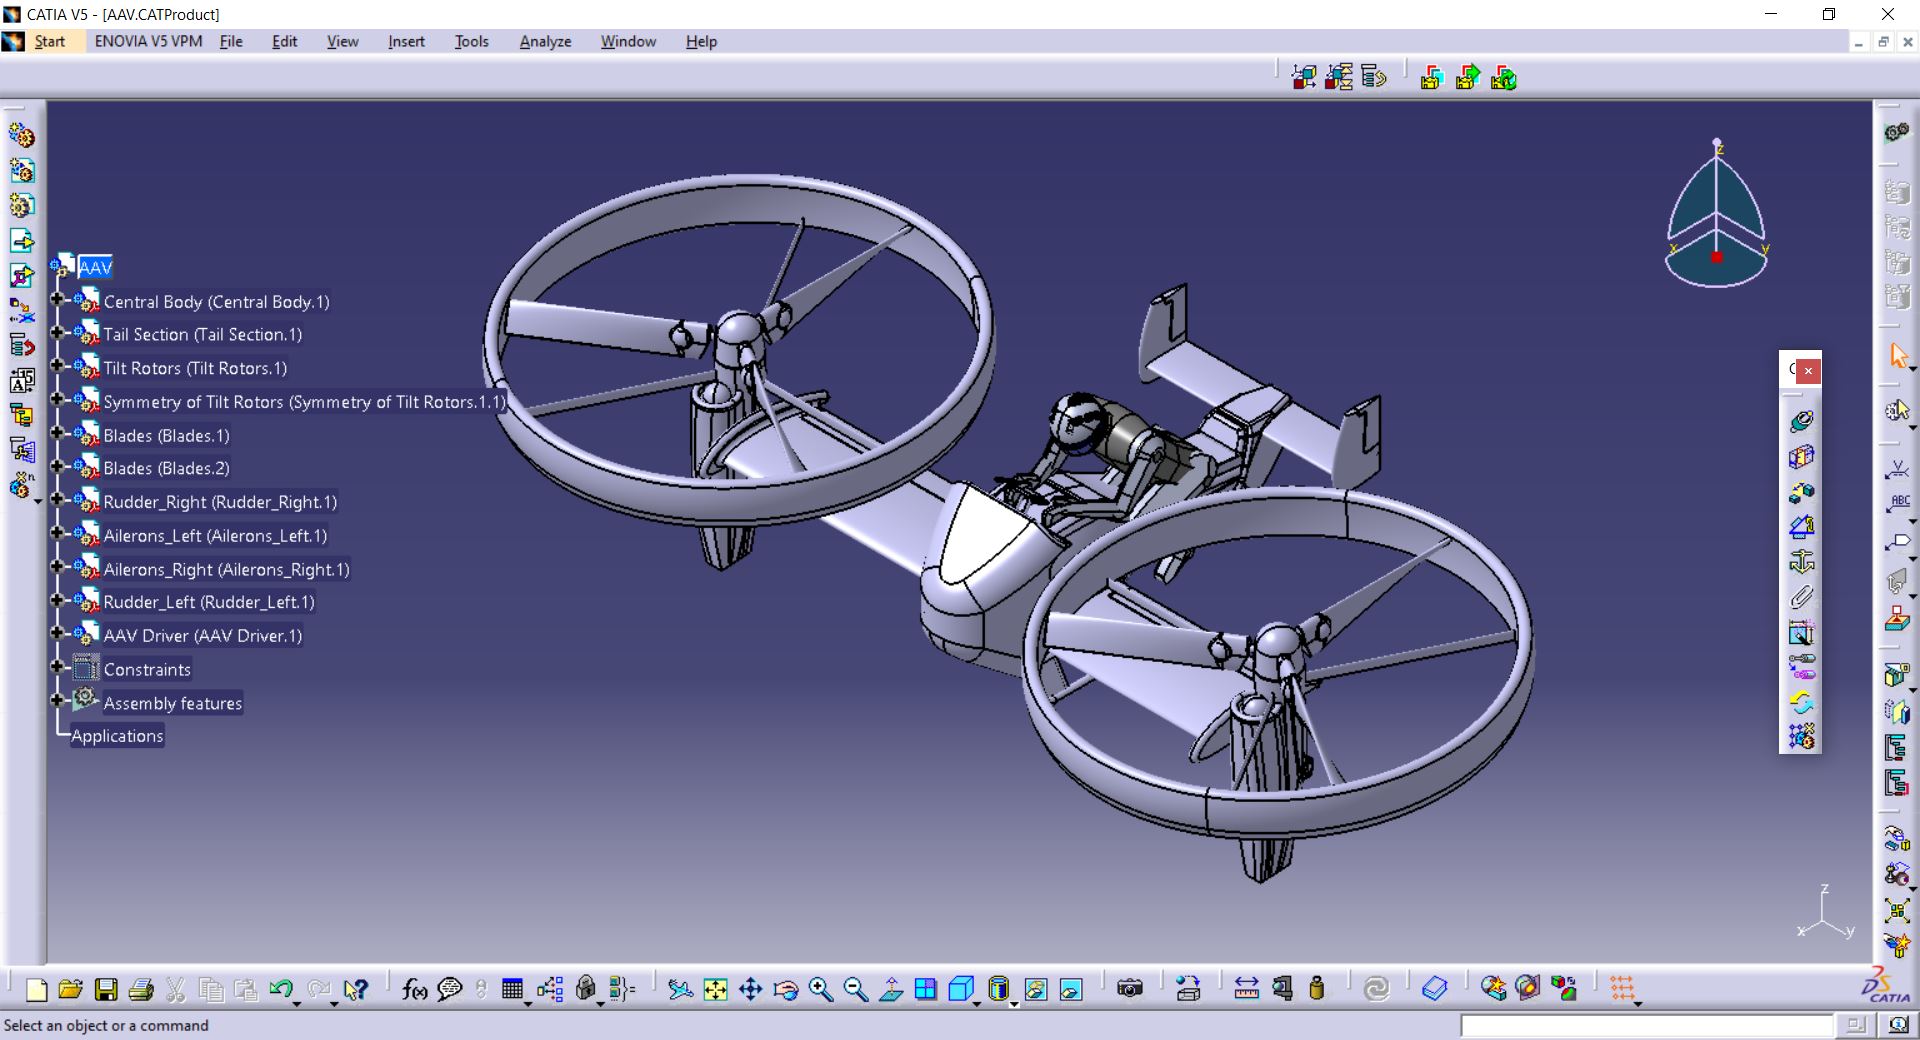Viewport: 1920px width, 1040px height.
Task: Click the Angle Constraint icon in floating toolbar
Action: point(1801,527)
